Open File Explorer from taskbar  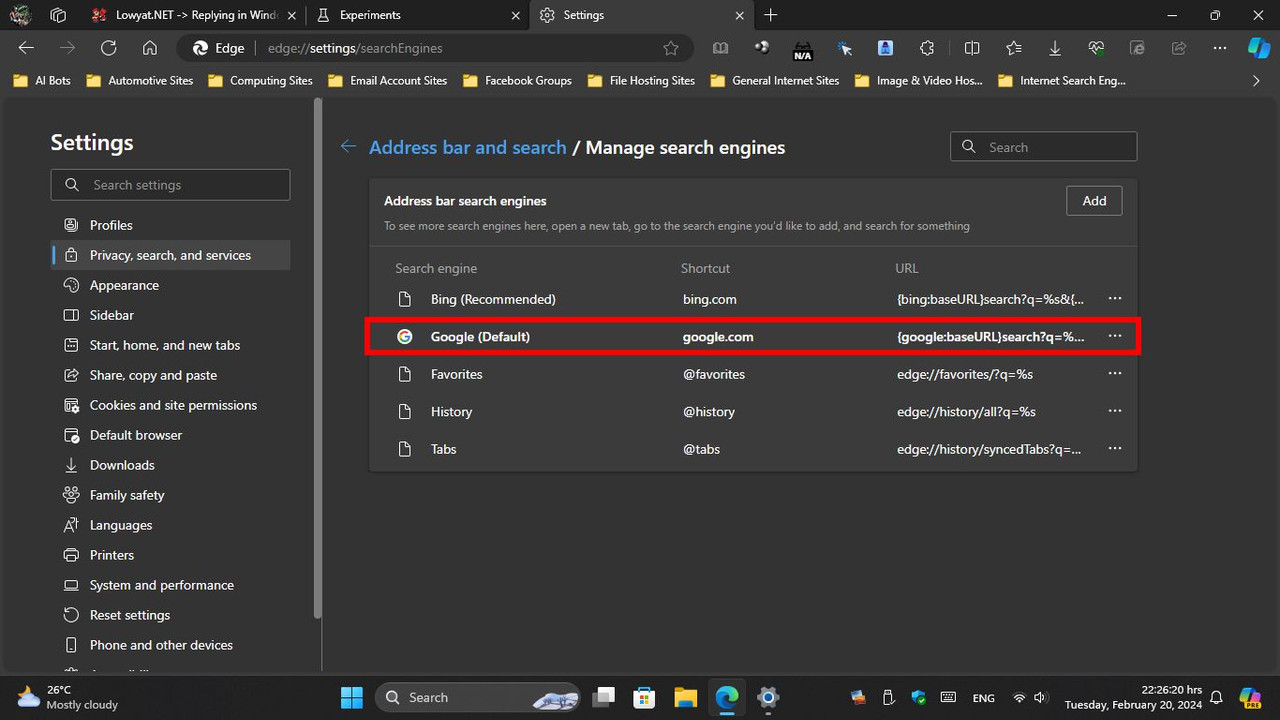[x=685, y=697]
